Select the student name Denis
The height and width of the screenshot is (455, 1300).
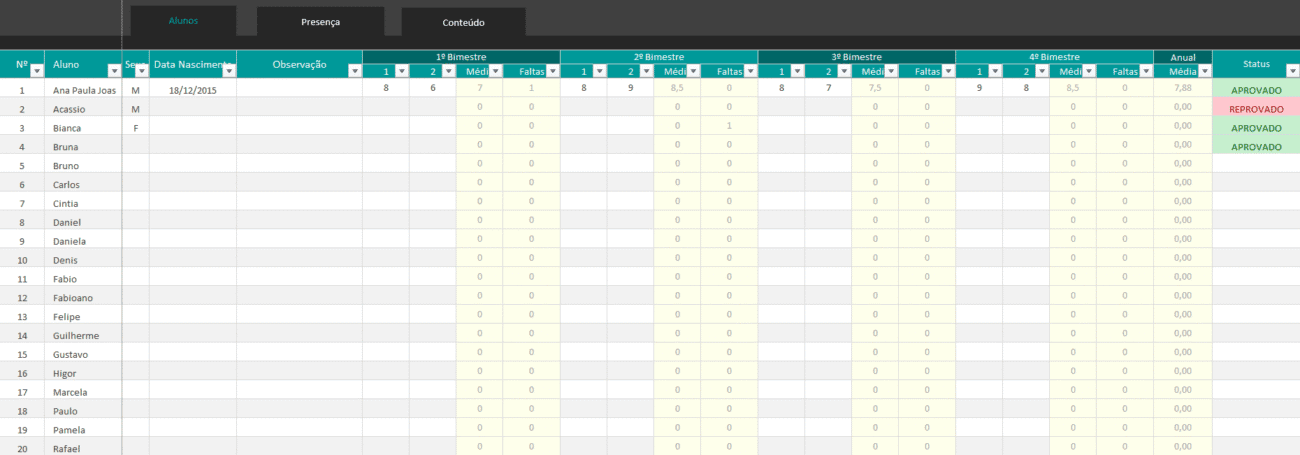pos(65,260)
